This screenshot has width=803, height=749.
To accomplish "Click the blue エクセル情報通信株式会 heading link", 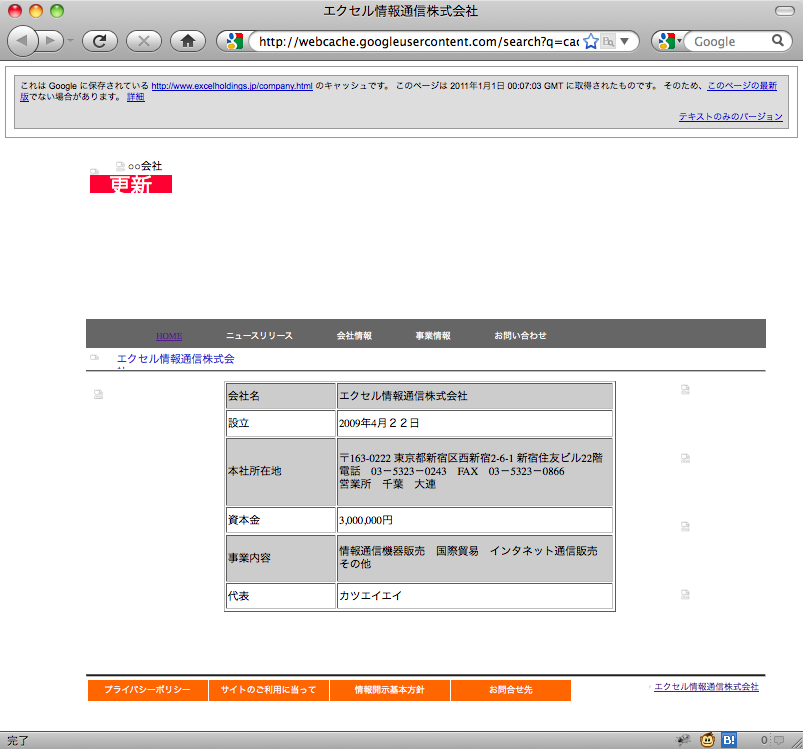I will click(x=176, y=359).
